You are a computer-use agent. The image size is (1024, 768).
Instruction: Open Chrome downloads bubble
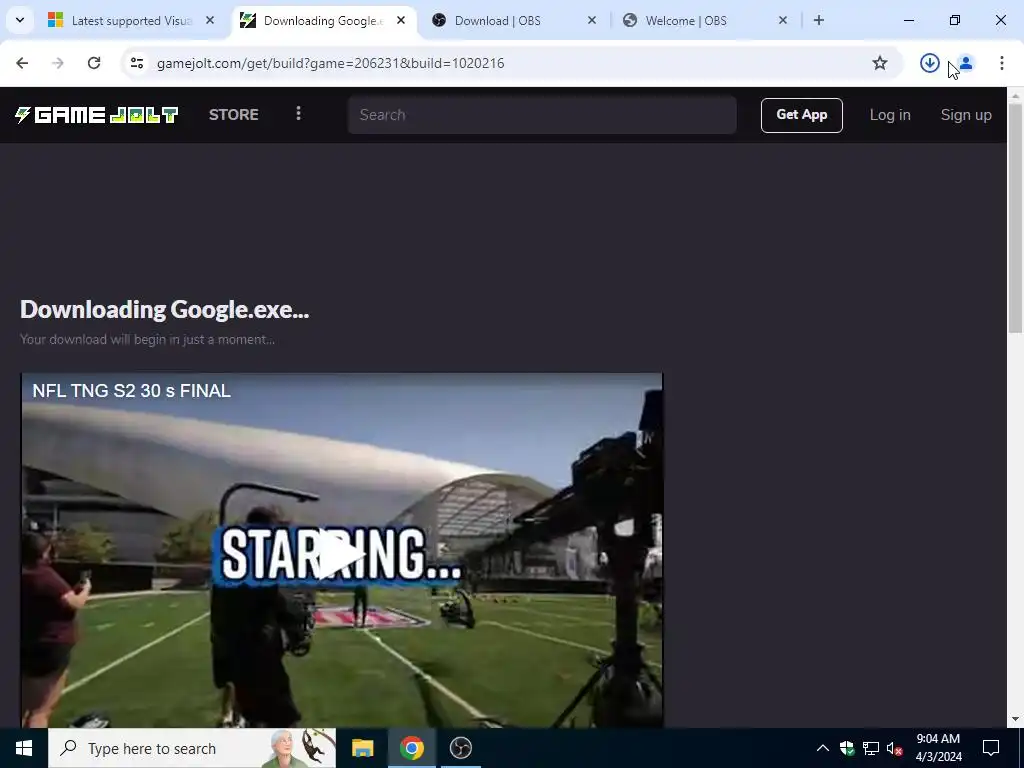click(x=929, y=63)
